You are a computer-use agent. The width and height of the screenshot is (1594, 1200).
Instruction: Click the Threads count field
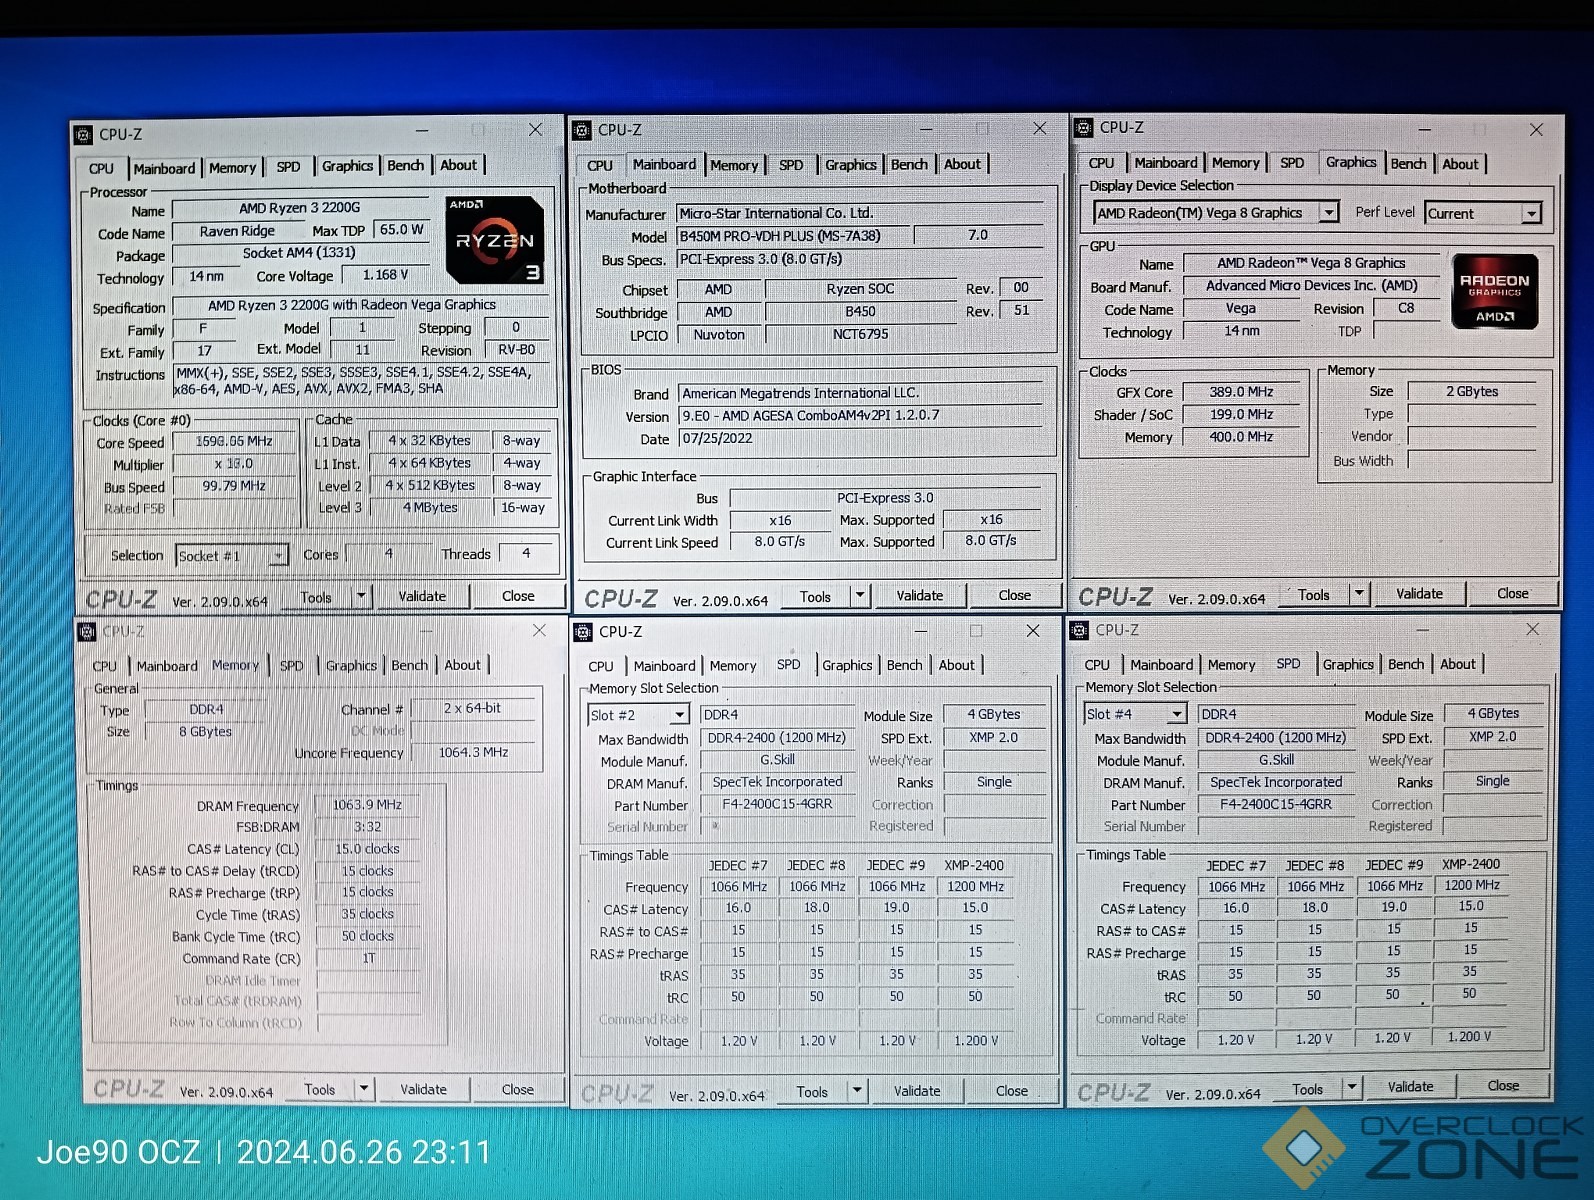pos(526,553)
